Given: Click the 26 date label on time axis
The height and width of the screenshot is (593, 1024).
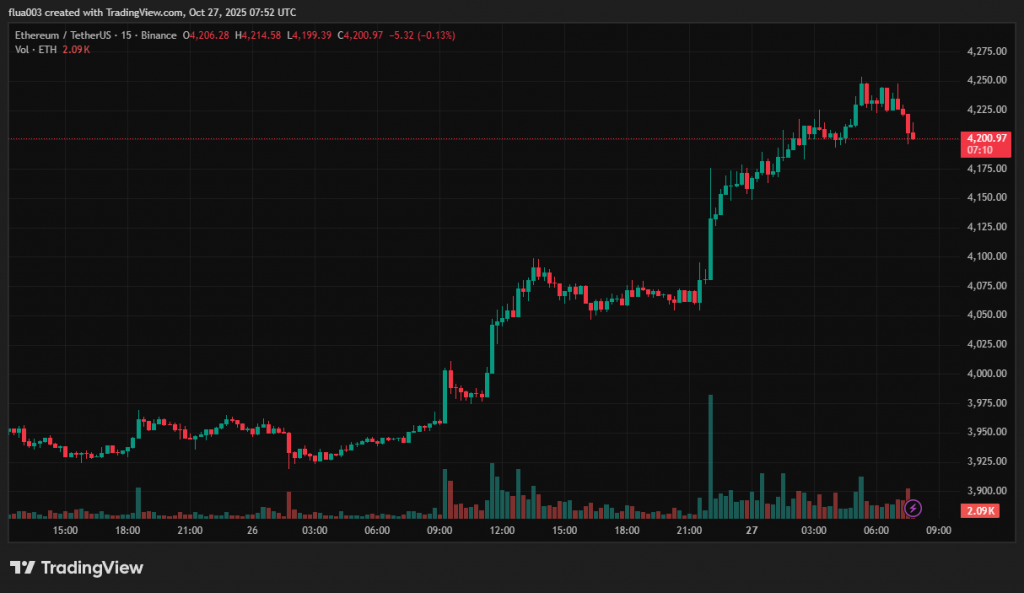Looking at the screenshot, I should coord(251,531).
